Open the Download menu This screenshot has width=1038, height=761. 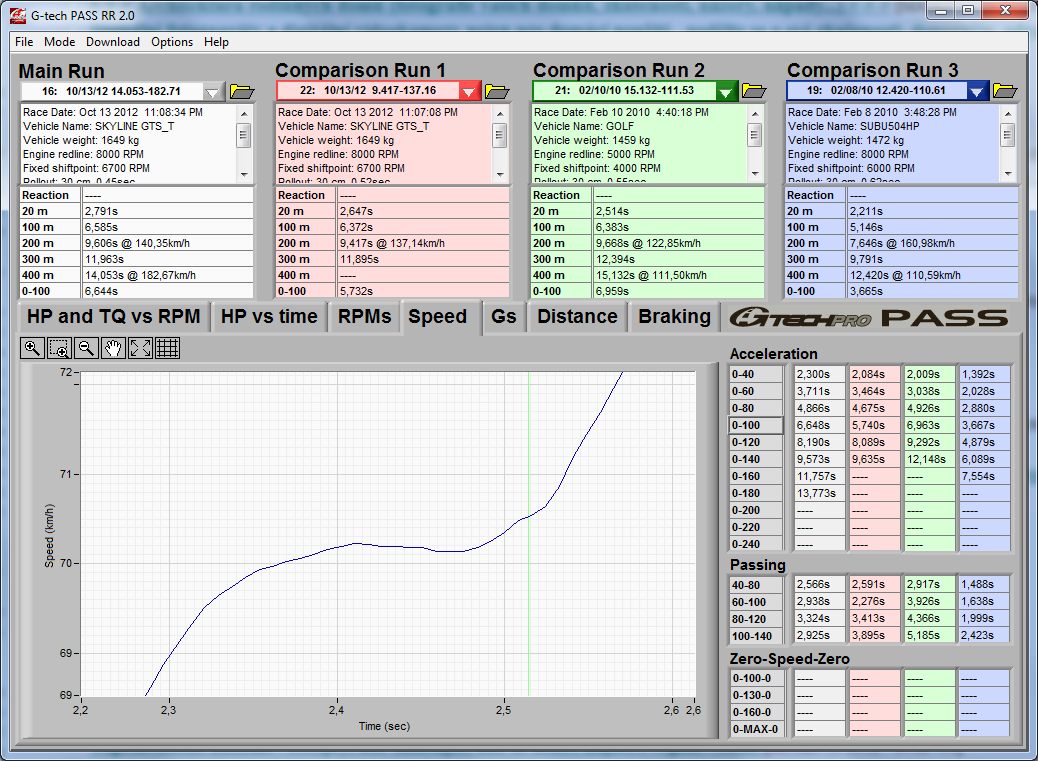(113, 42)
